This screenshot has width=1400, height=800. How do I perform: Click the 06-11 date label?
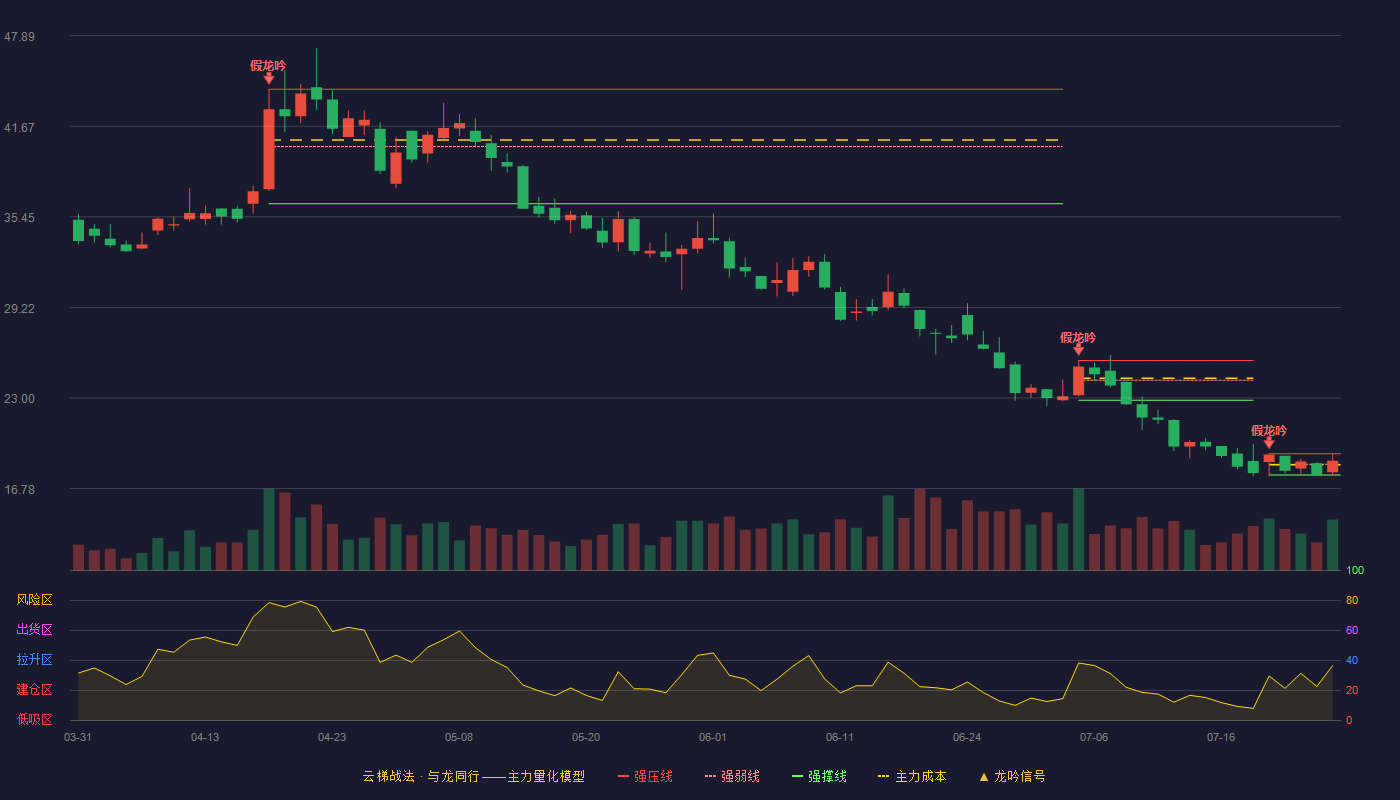pyautogui.click(x=840, y=737)
